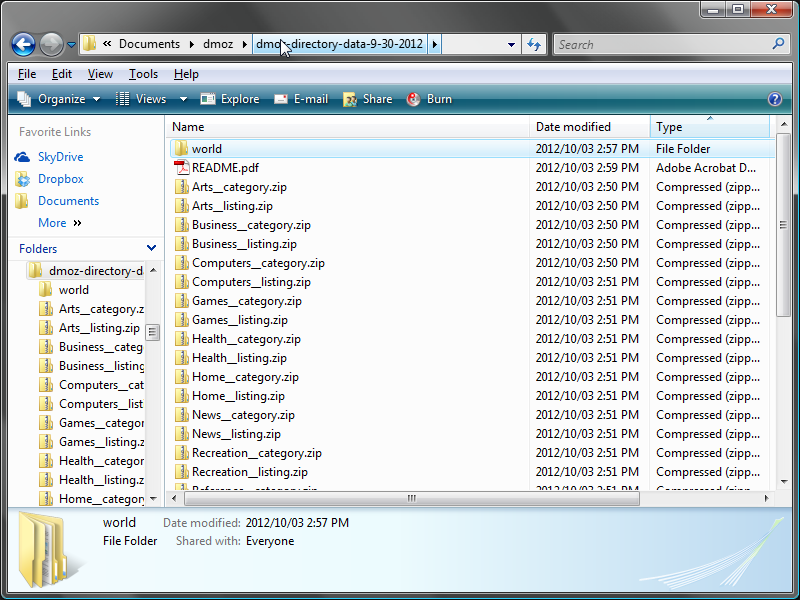Sort files by Date modified column

[573, 127]
